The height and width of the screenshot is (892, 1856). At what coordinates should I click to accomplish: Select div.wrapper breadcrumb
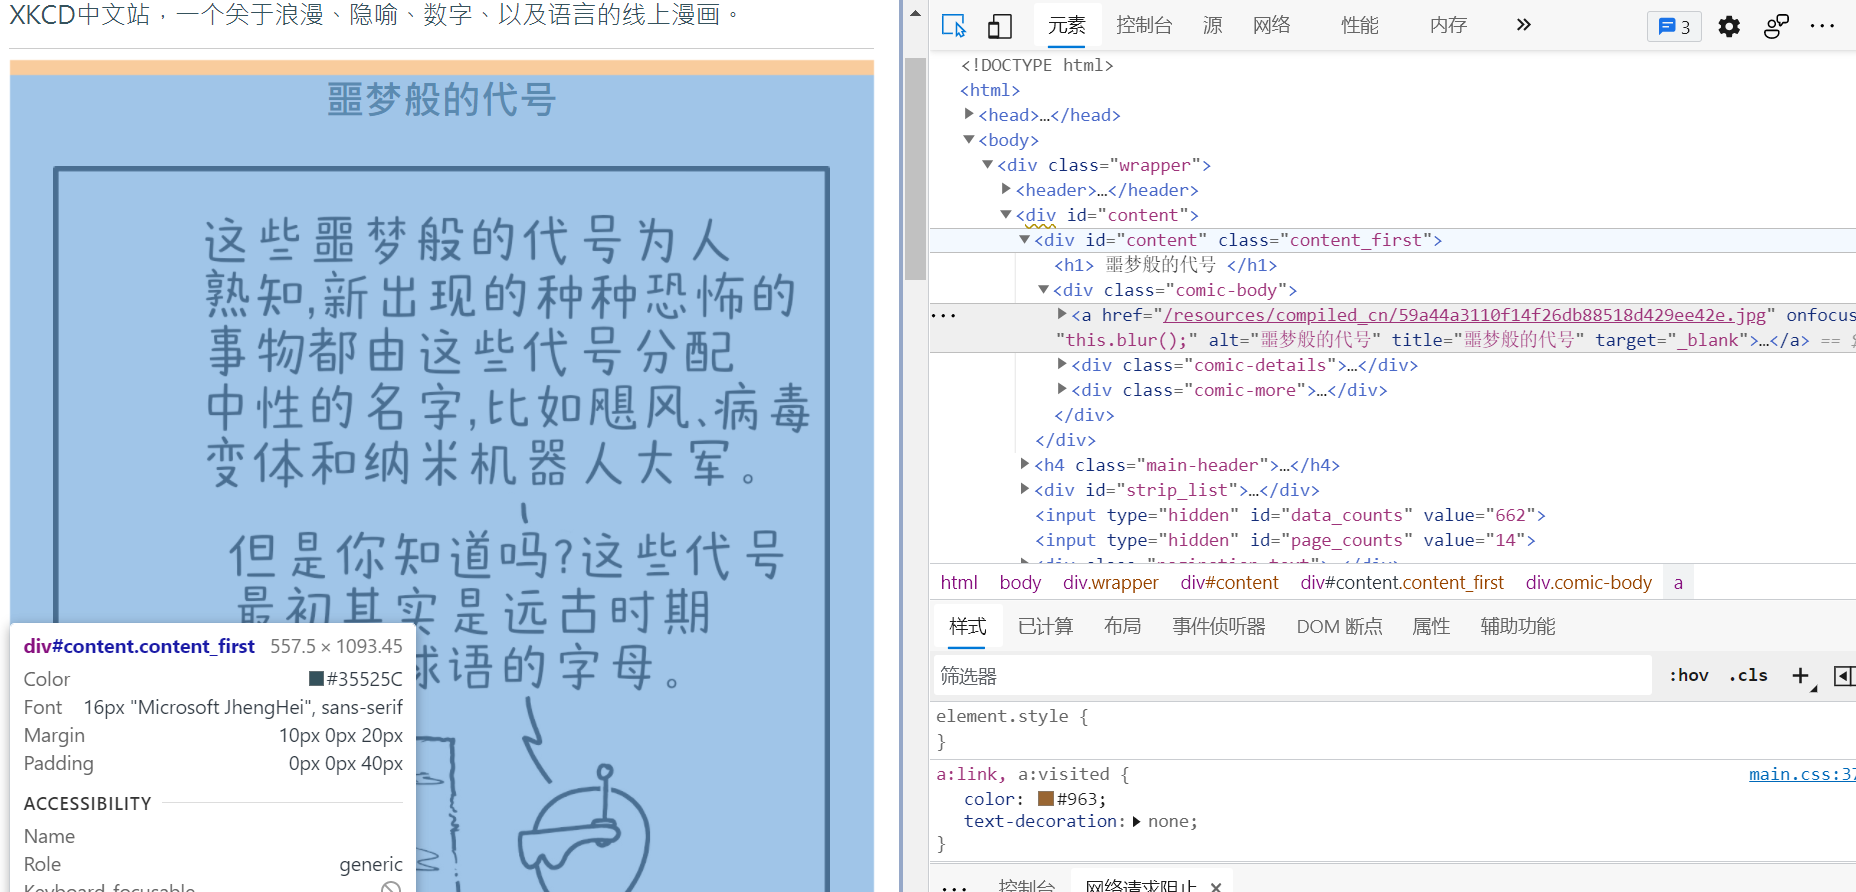pyautogui.click(x=1111, y=583)
